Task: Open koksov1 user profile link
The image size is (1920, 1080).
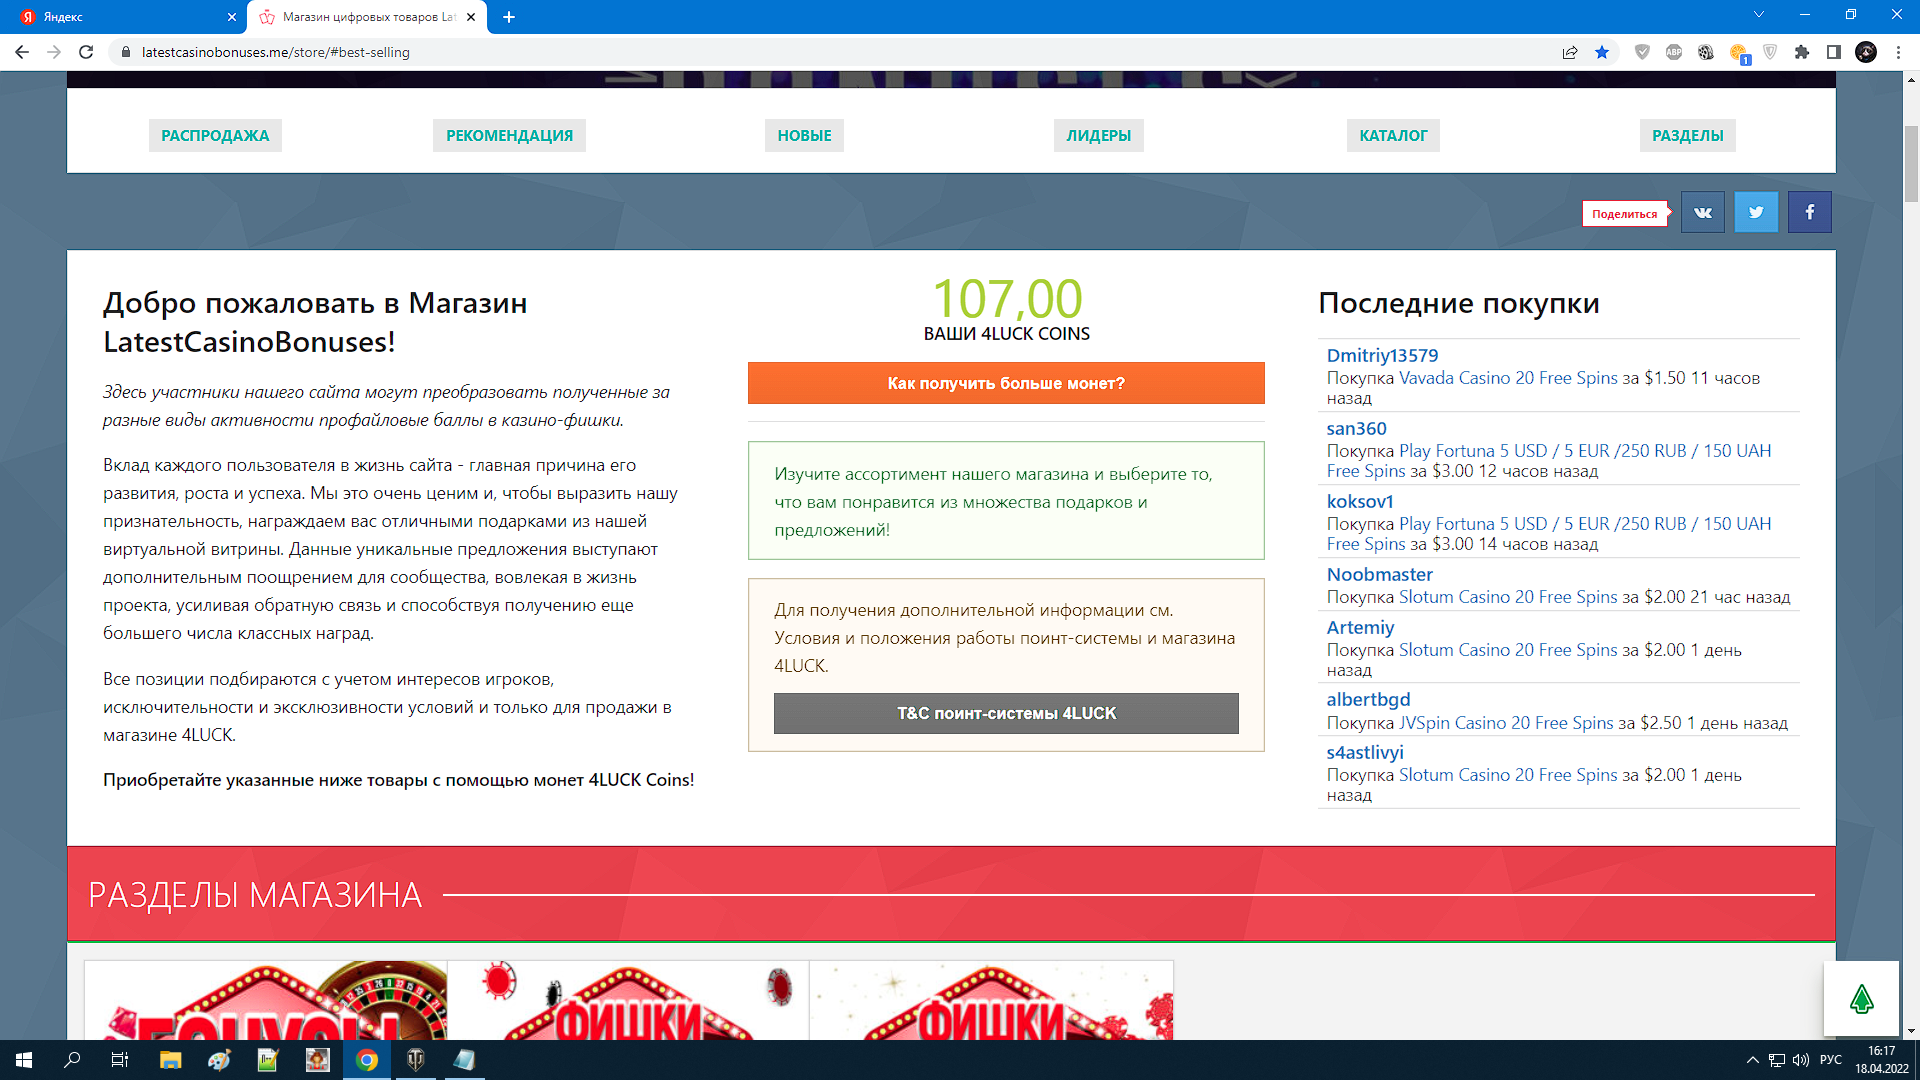Action: pyautogui.click(x=1360, y=501)
